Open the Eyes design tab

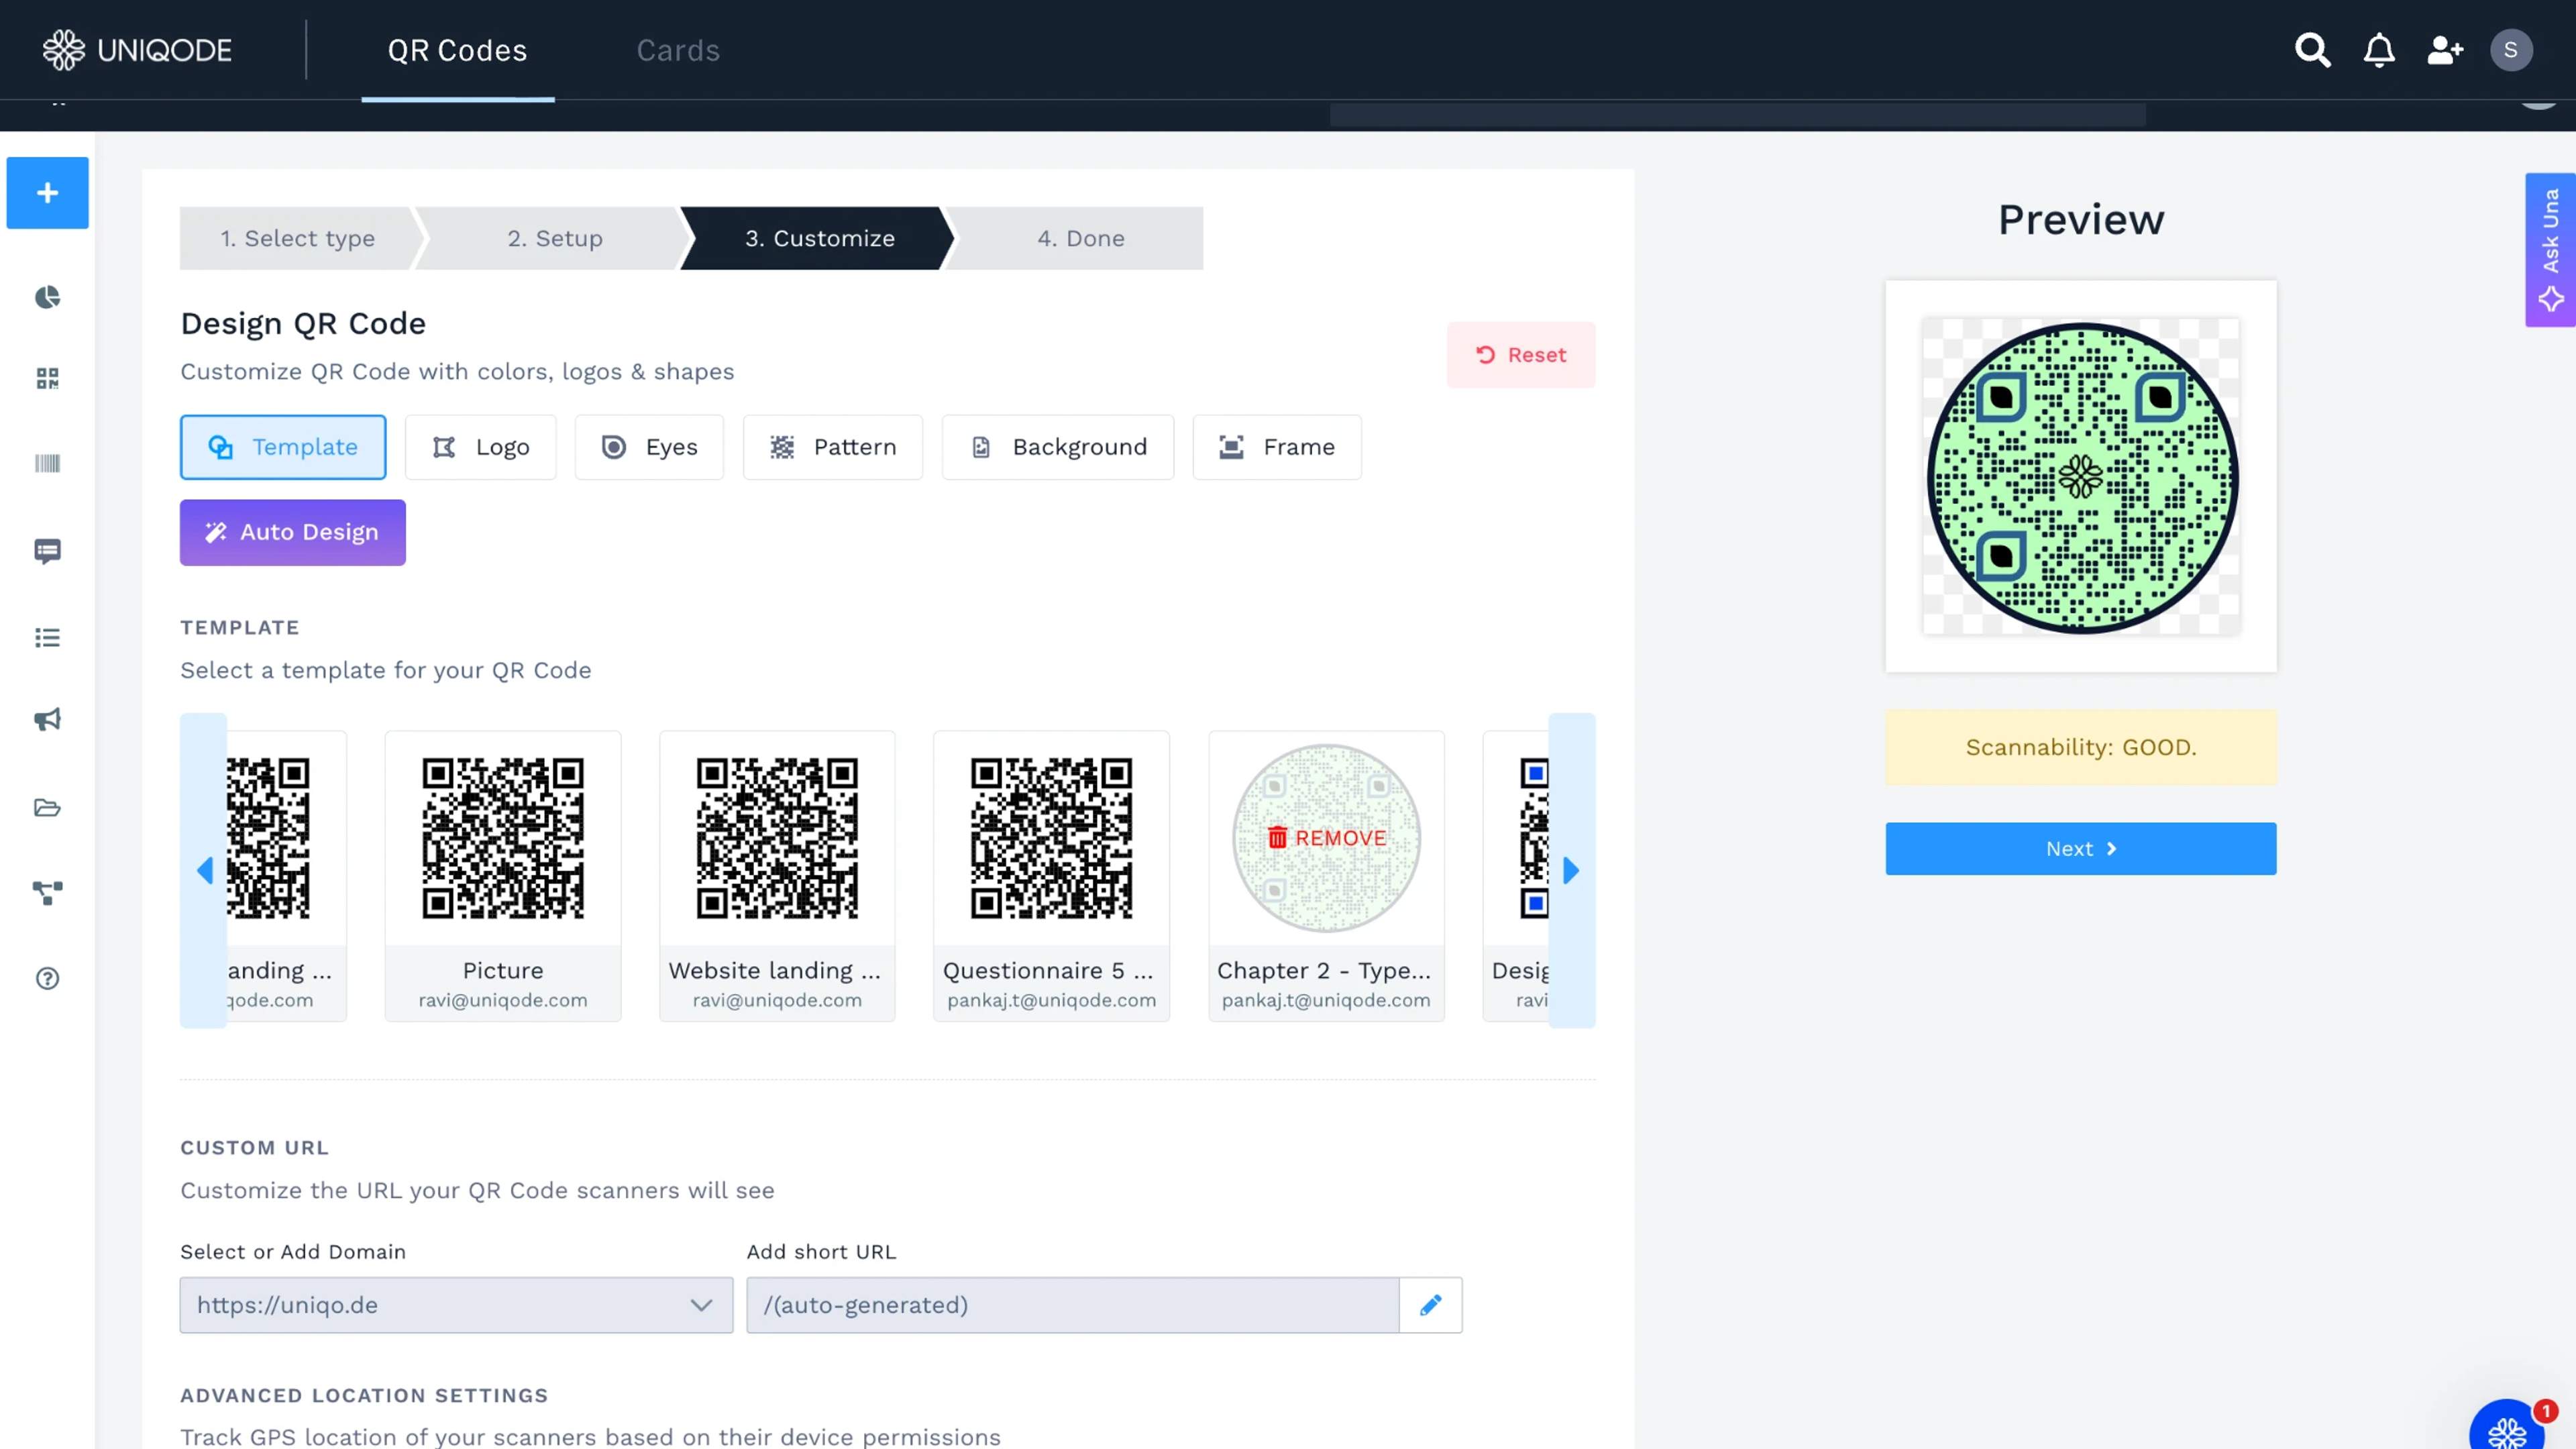[x=649, y=447]
